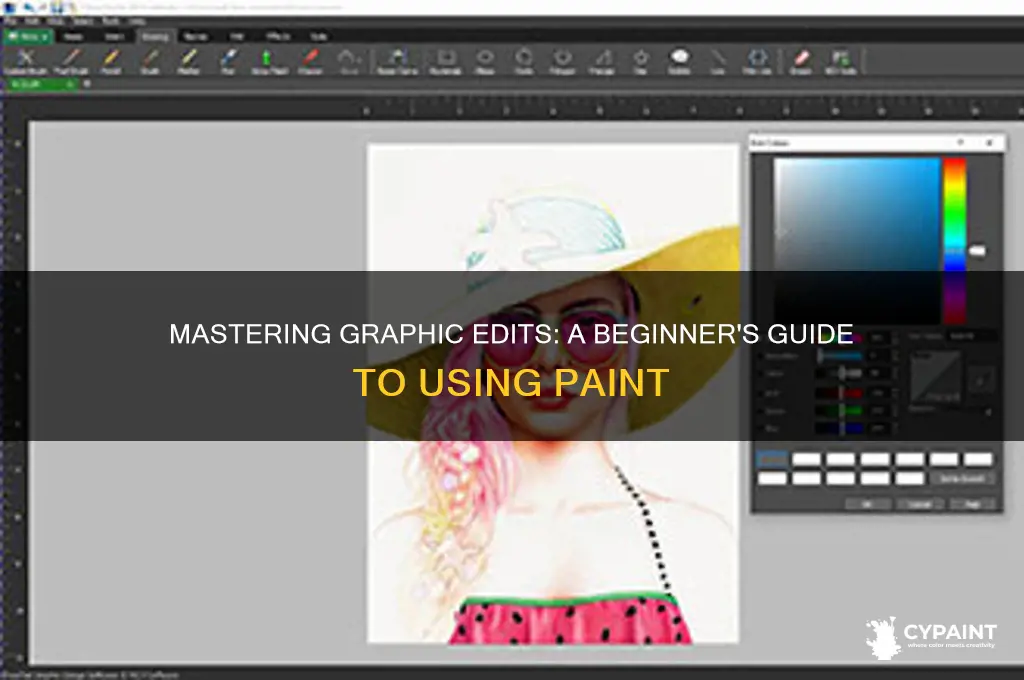Switch to the Raster ribbon tab
The width and height of the screenshot is (1024, 680).
[196, 37]
